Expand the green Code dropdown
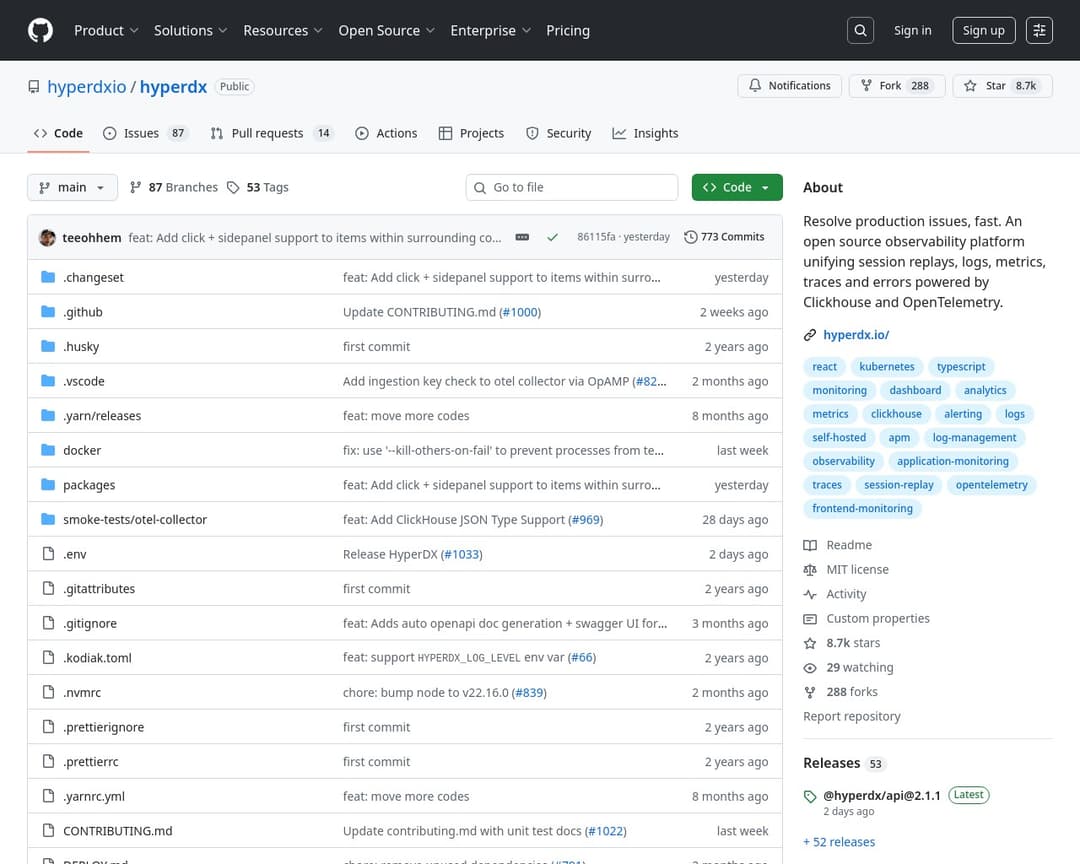Screen dimensions: 1080x864 pos(737,187)
